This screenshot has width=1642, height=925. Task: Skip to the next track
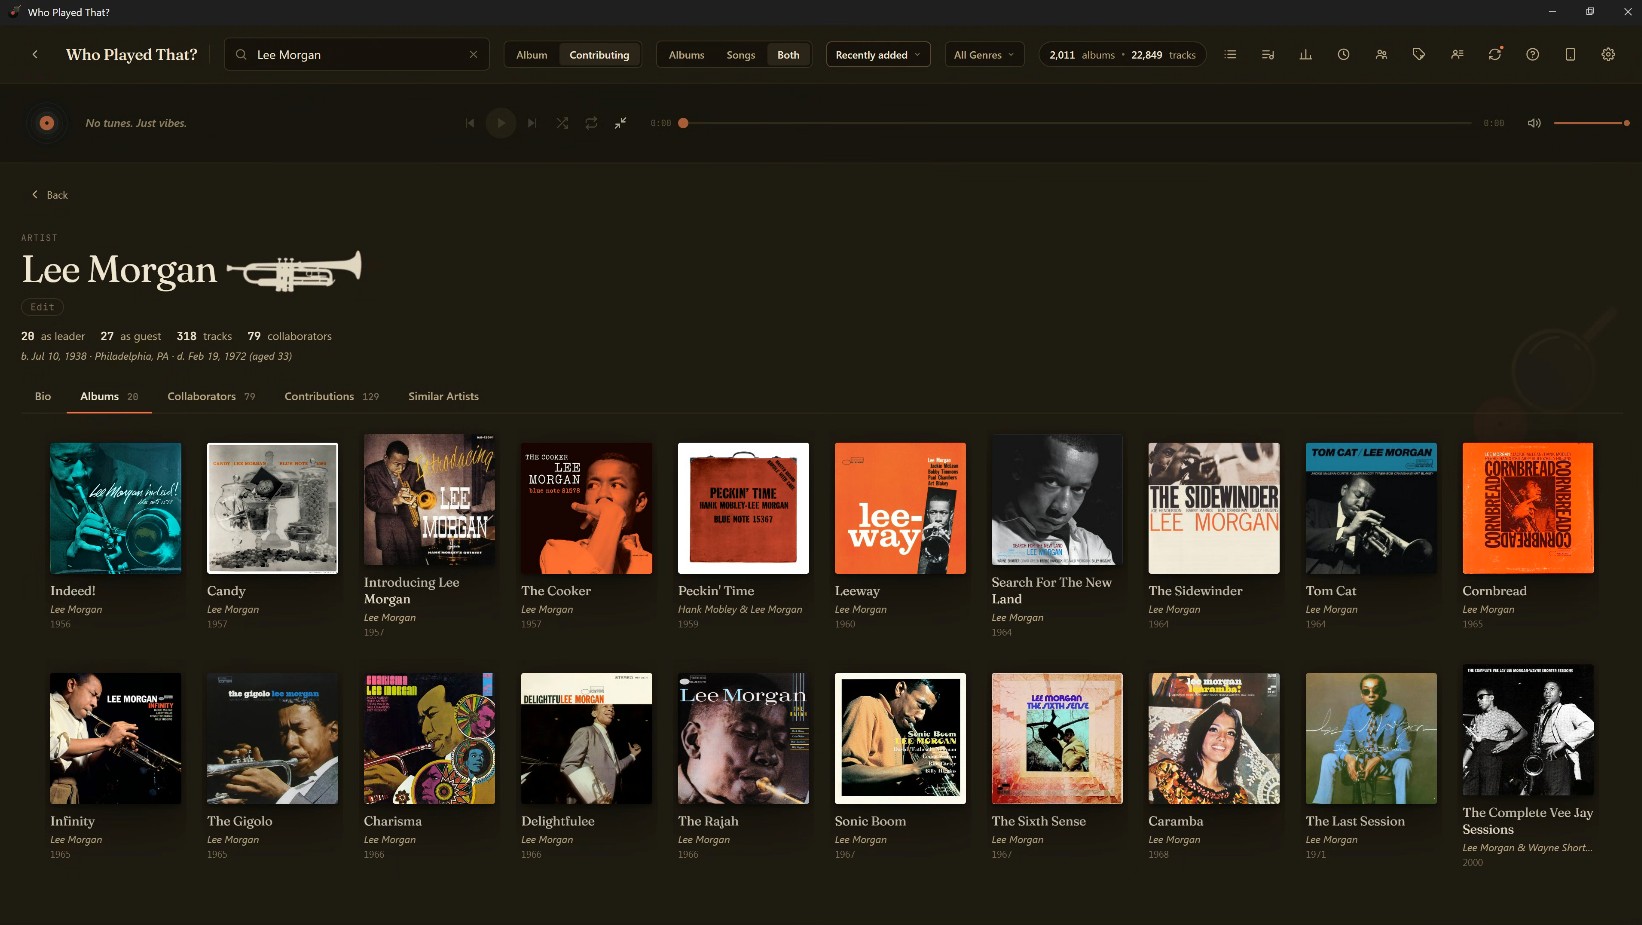(532, 123)
